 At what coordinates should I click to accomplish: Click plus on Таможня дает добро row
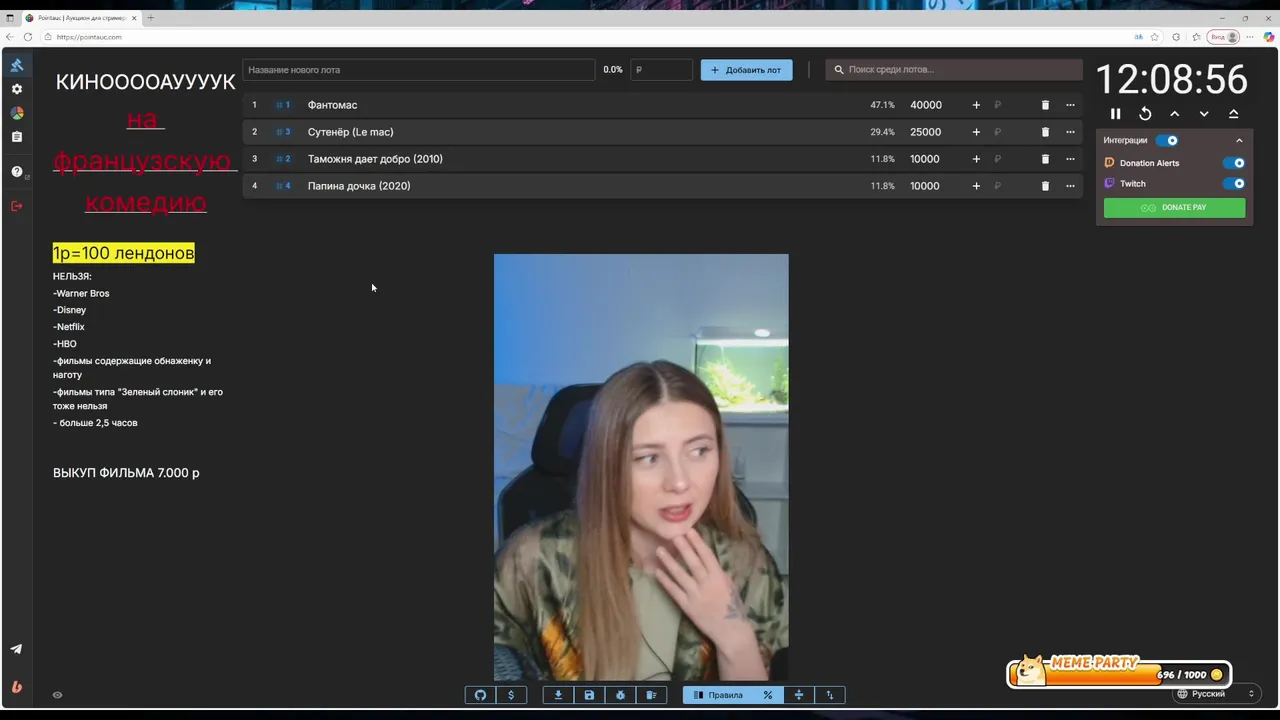pyautogui.click(x=976, y=159)
